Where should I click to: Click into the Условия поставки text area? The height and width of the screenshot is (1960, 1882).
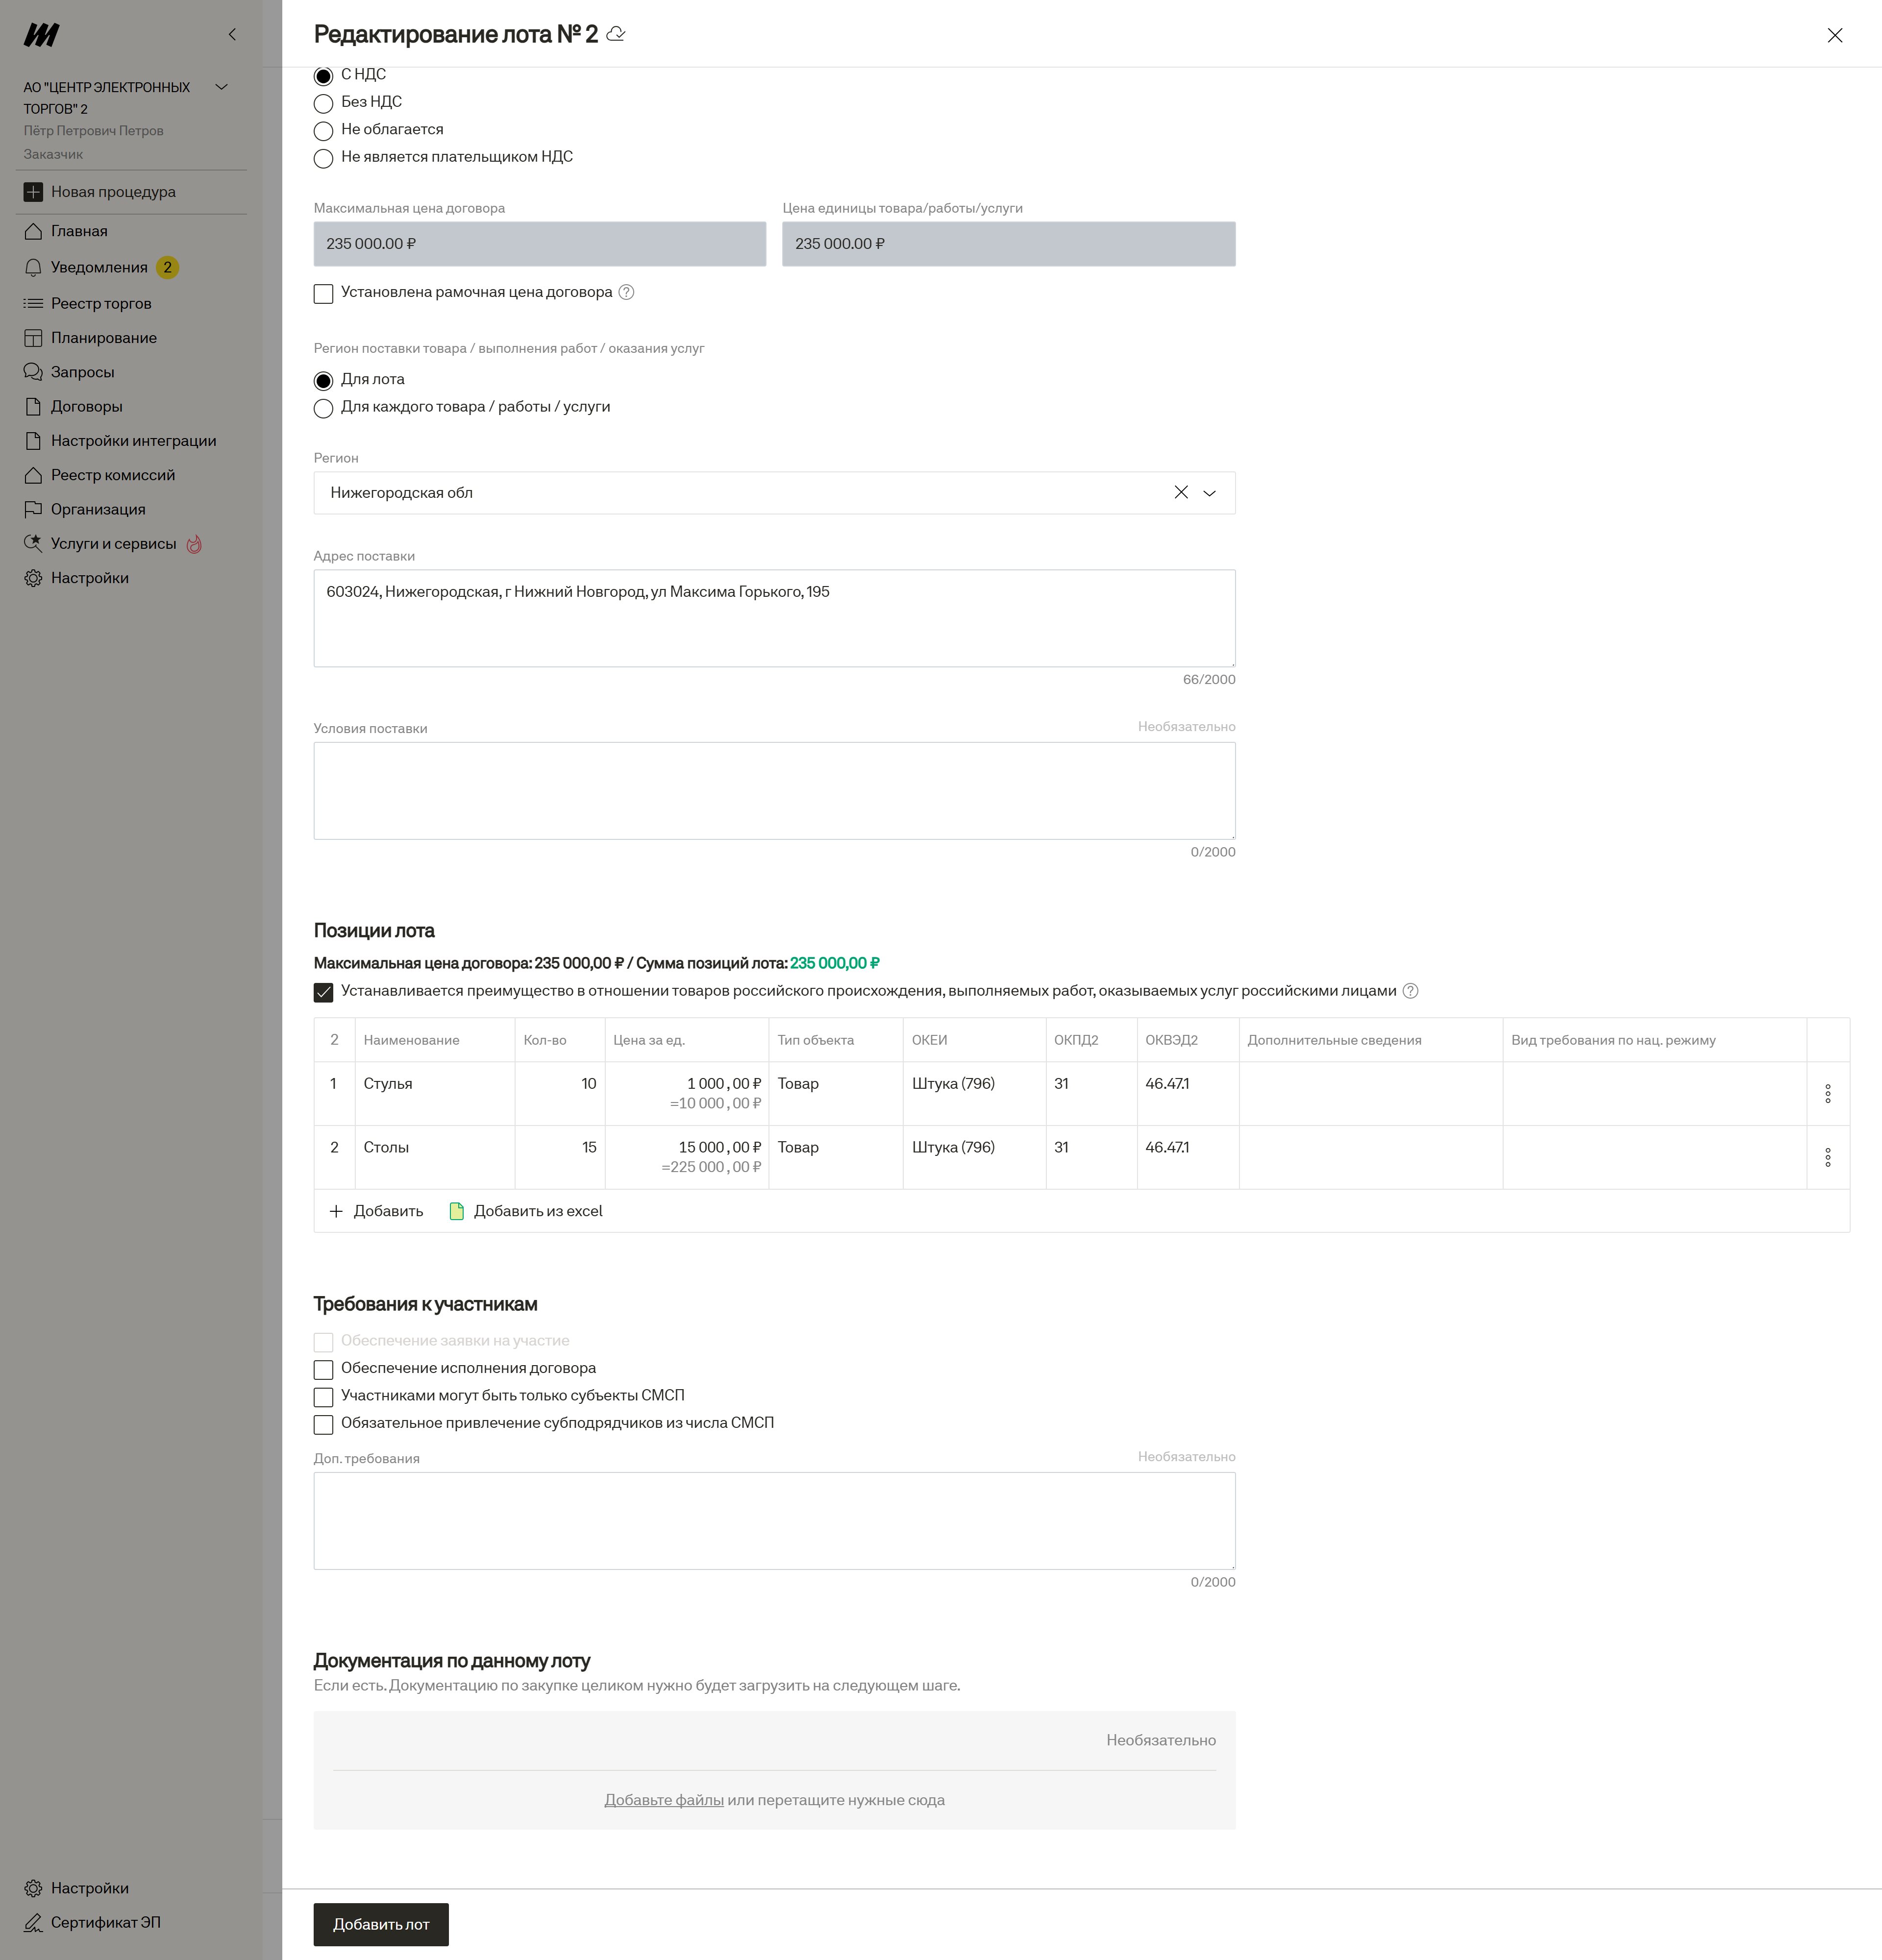point(774,790)
